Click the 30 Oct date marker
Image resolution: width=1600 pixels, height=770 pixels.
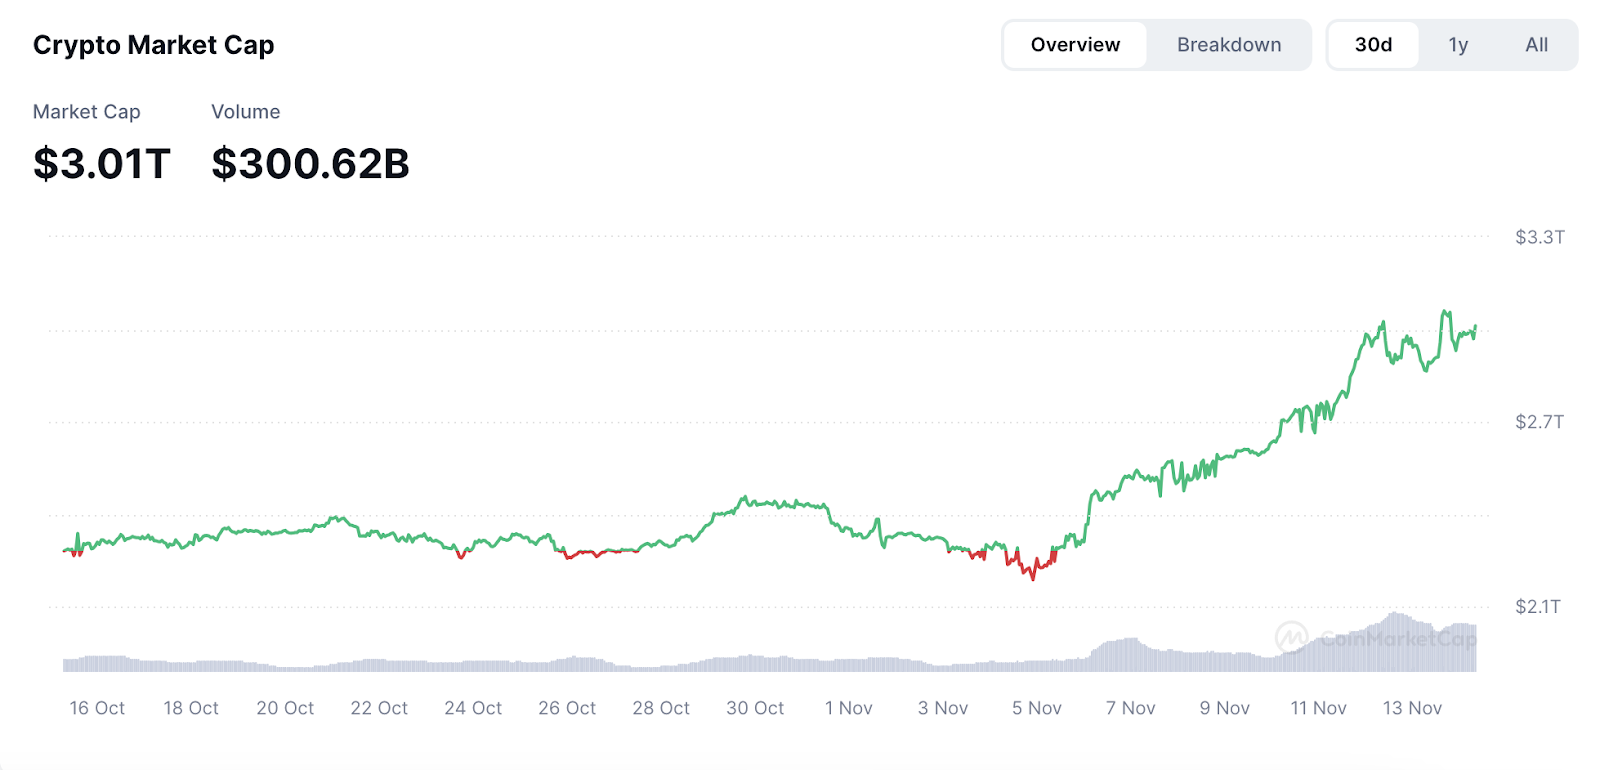pos(755,708)
